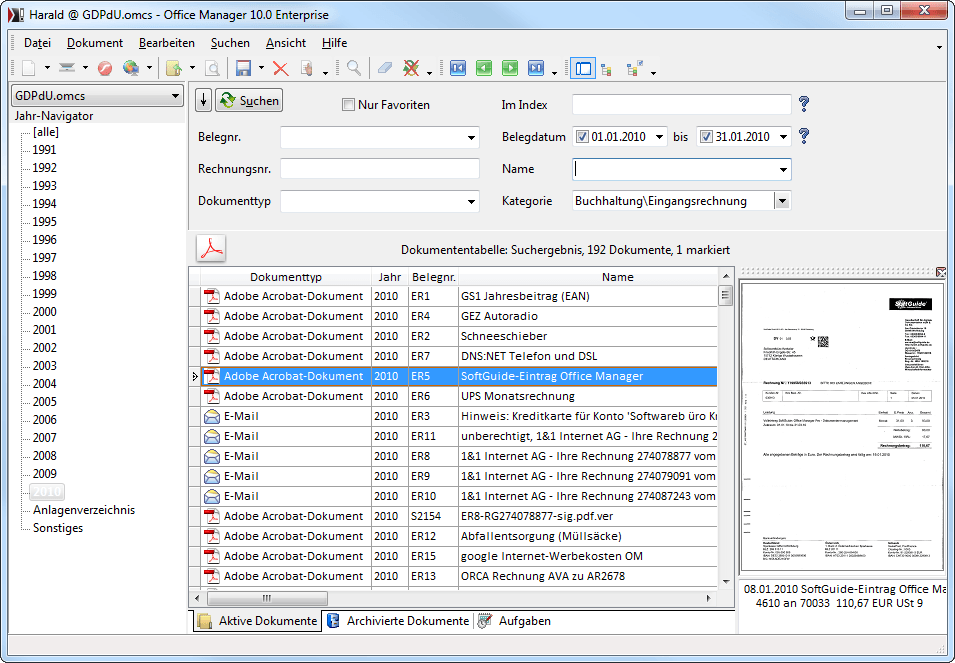Click the large PDF Acrobat icon above table

click(x=211, y=248)
